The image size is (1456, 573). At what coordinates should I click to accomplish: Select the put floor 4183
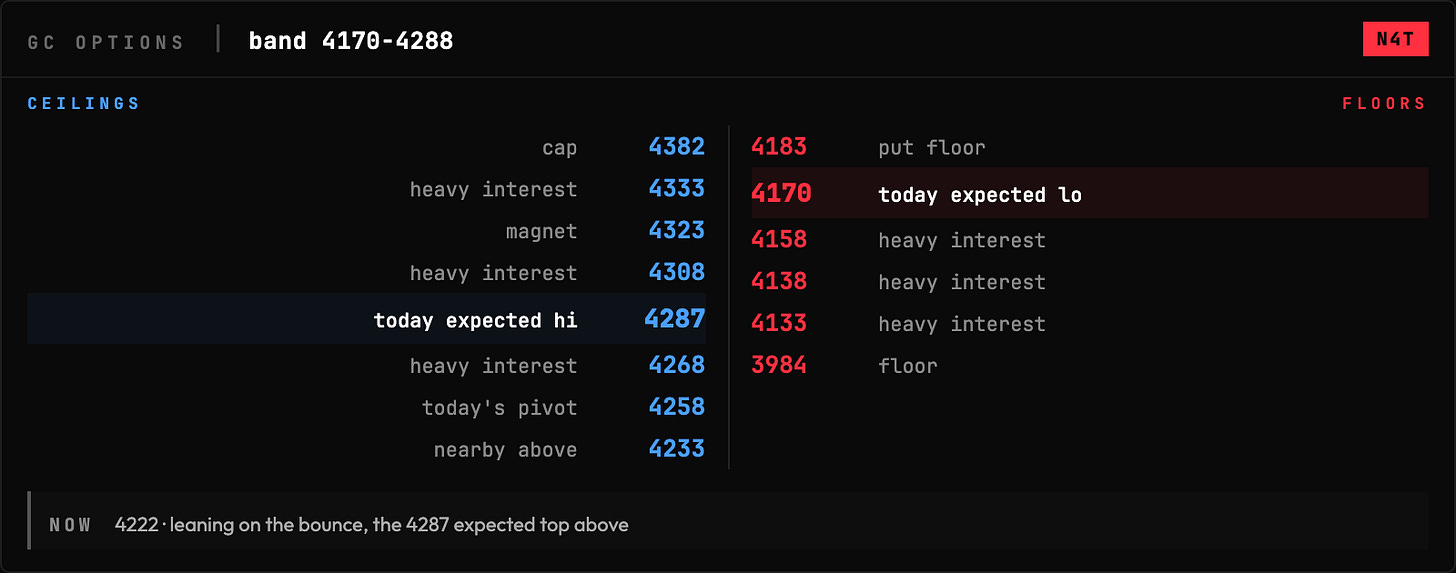coord(1090,147)
